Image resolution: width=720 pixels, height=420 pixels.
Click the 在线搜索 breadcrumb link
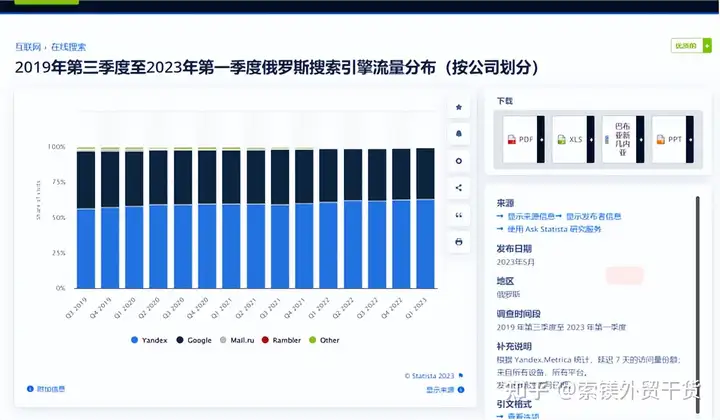(68, 47)
